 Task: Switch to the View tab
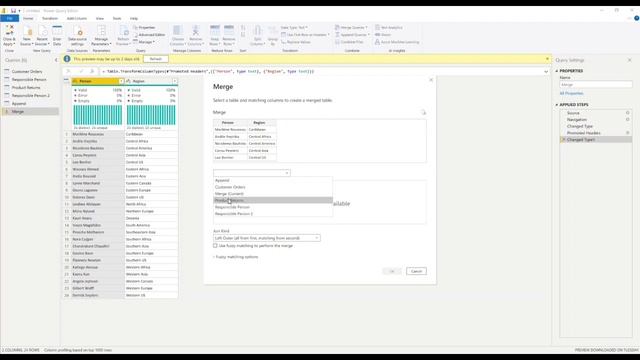click(100, 18)
